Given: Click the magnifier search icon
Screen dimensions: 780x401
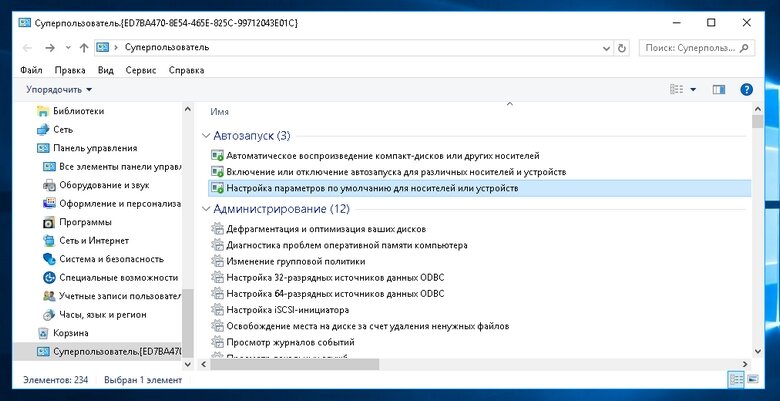Looking at the screenshot, I should click(x=744, y=48).
